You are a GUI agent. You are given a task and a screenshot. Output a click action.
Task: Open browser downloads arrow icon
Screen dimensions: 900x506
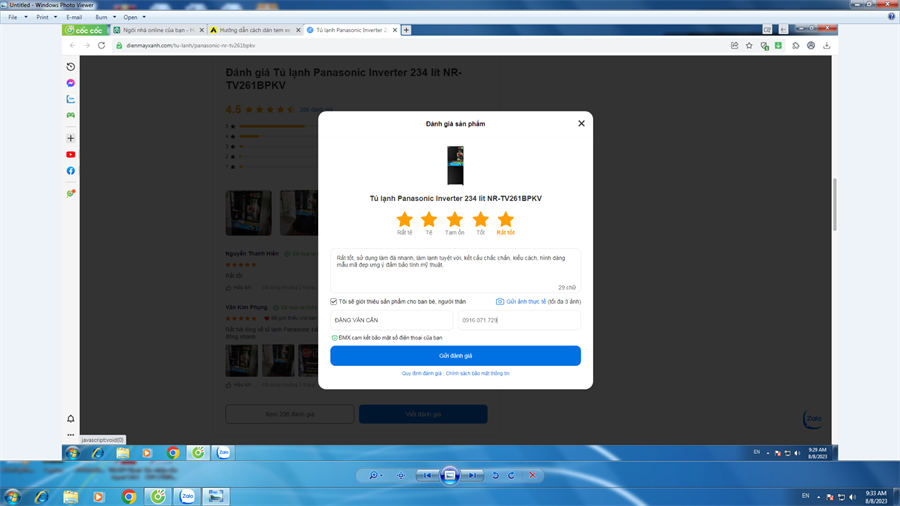point(827,45)
